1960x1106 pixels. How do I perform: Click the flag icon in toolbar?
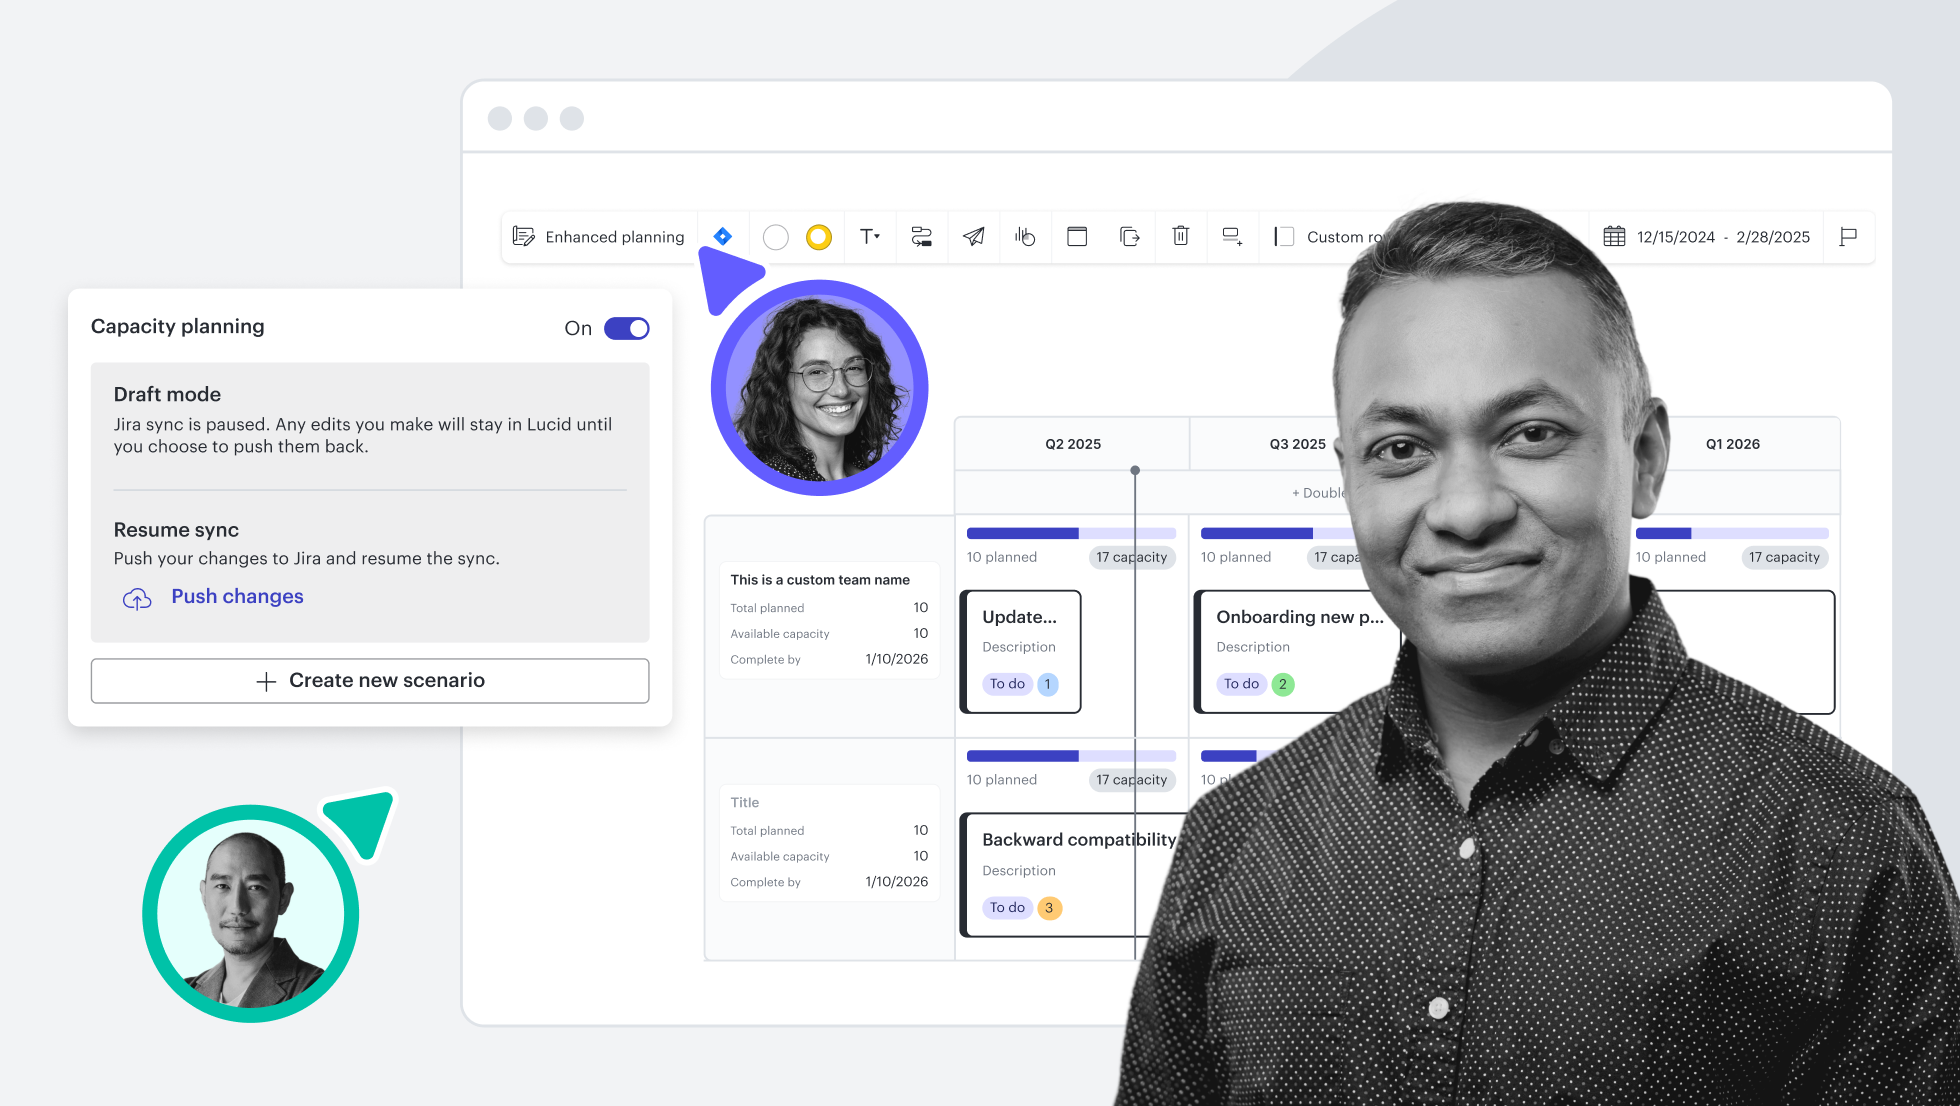(x=1848, y=237)
